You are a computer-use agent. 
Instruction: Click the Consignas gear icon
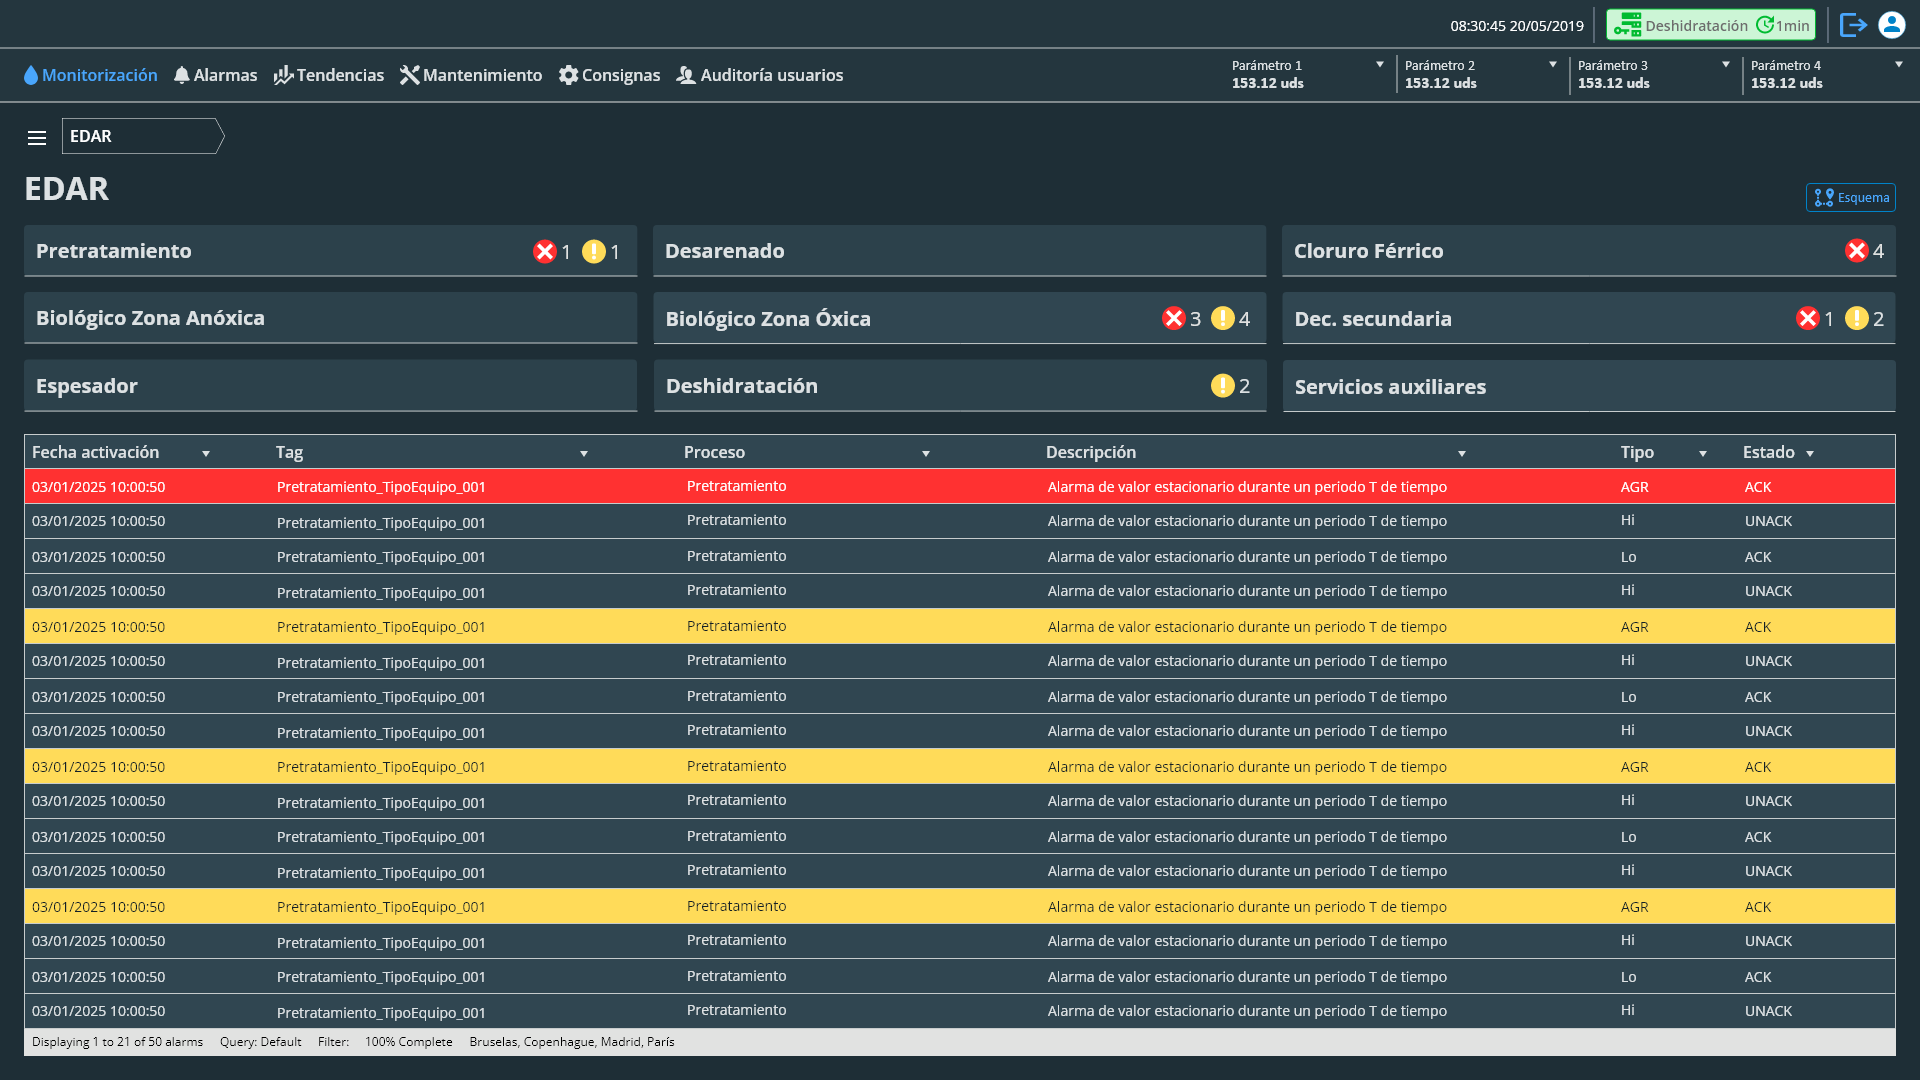point(568,76)
